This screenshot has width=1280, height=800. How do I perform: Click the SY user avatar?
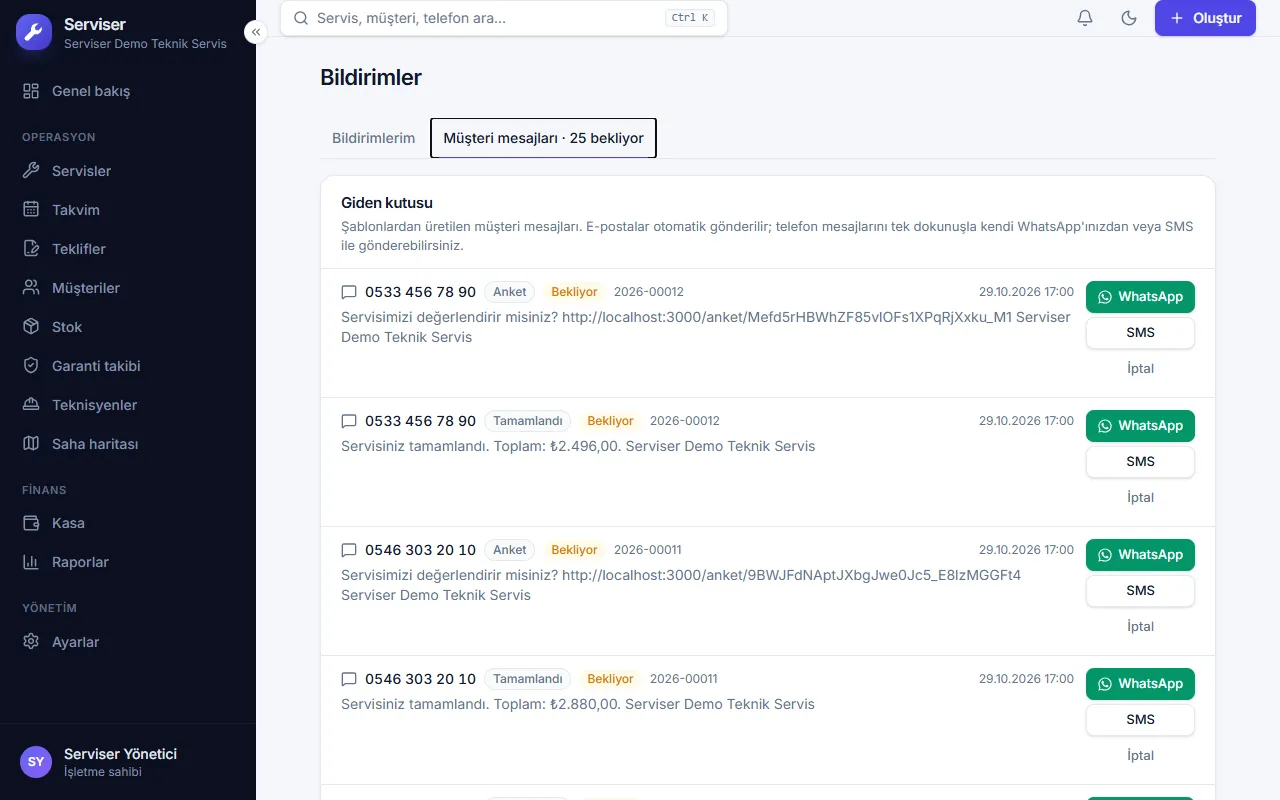36,762
